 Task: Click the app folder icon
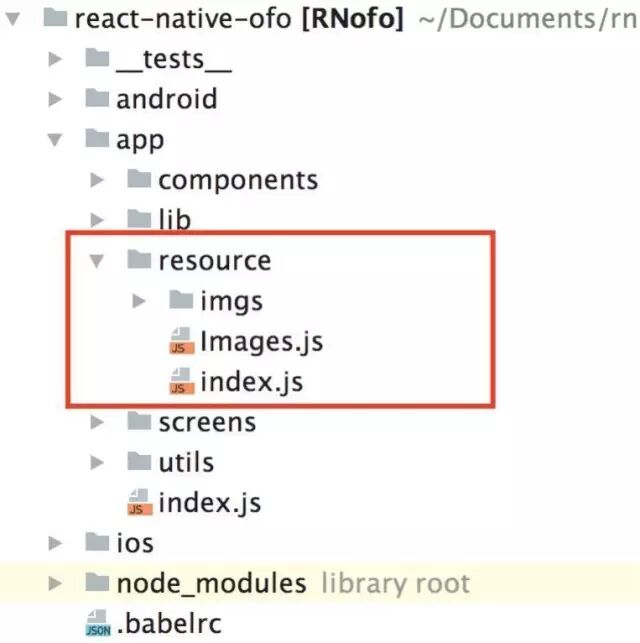pos(97,138)
